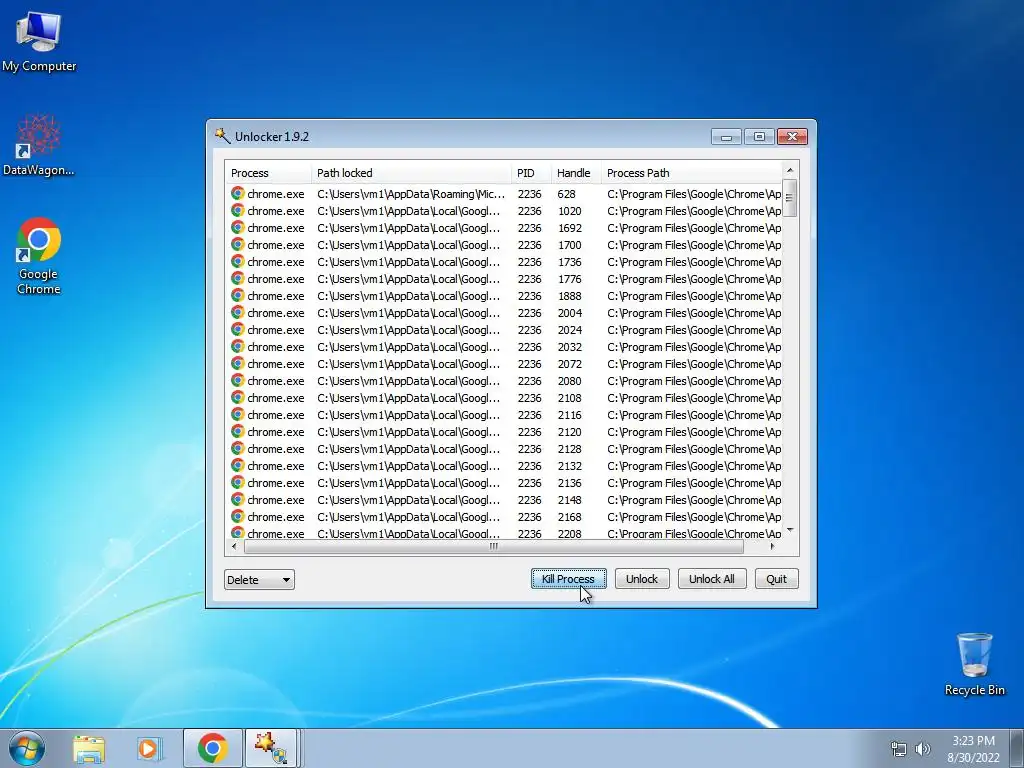Click the process path in handle 1020 row
1024x768 pixels.
tap(694, 211)
